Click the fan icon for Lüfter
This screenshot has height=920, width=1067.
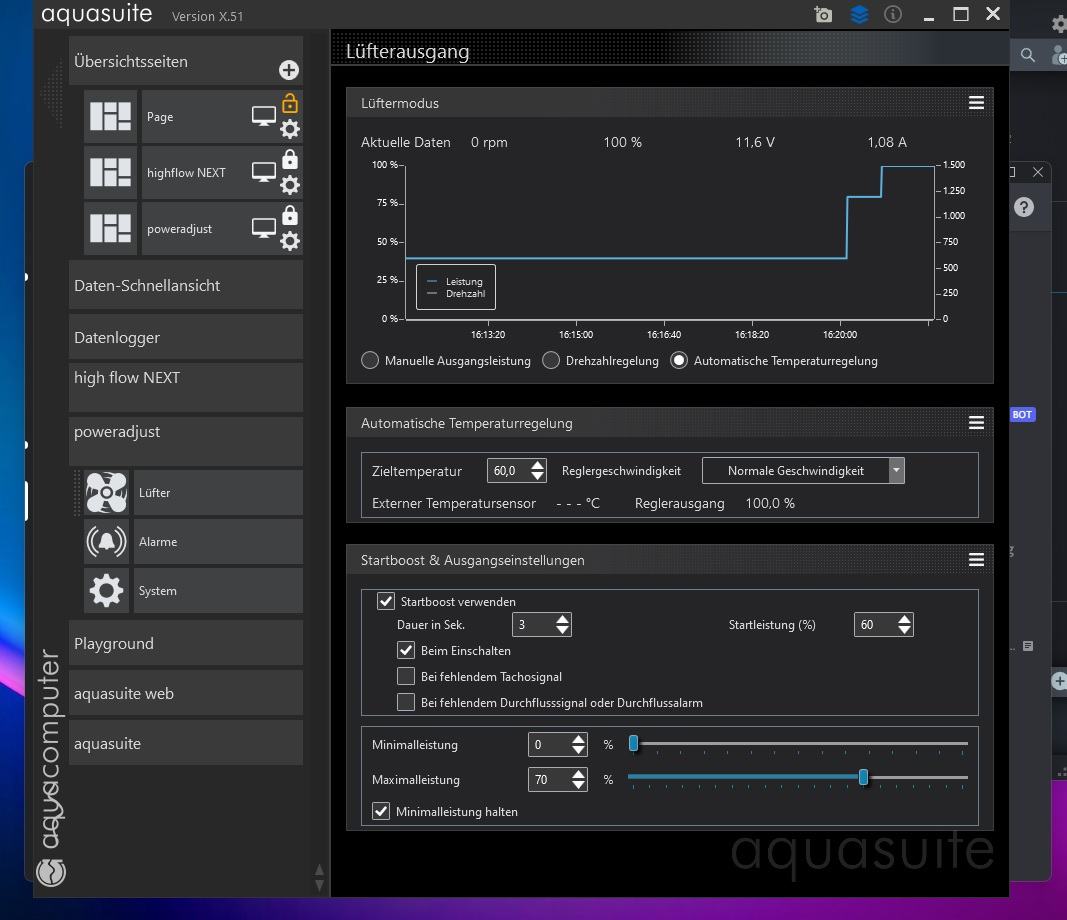[106, 492]
